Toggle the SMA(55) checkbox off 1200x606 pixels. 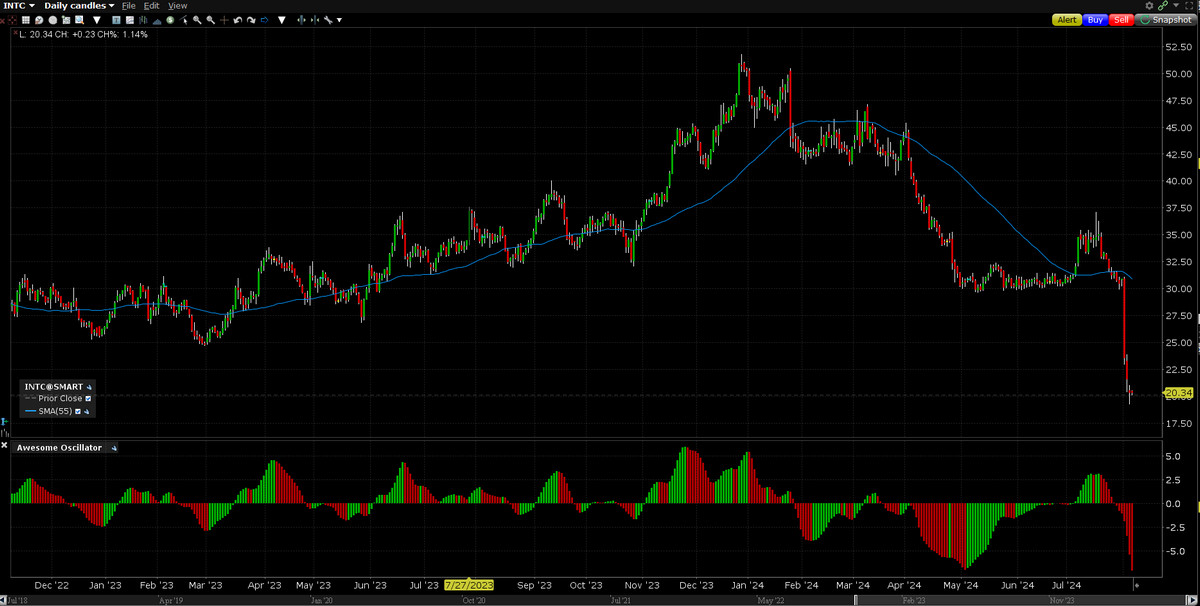click(x=80, y=411)
